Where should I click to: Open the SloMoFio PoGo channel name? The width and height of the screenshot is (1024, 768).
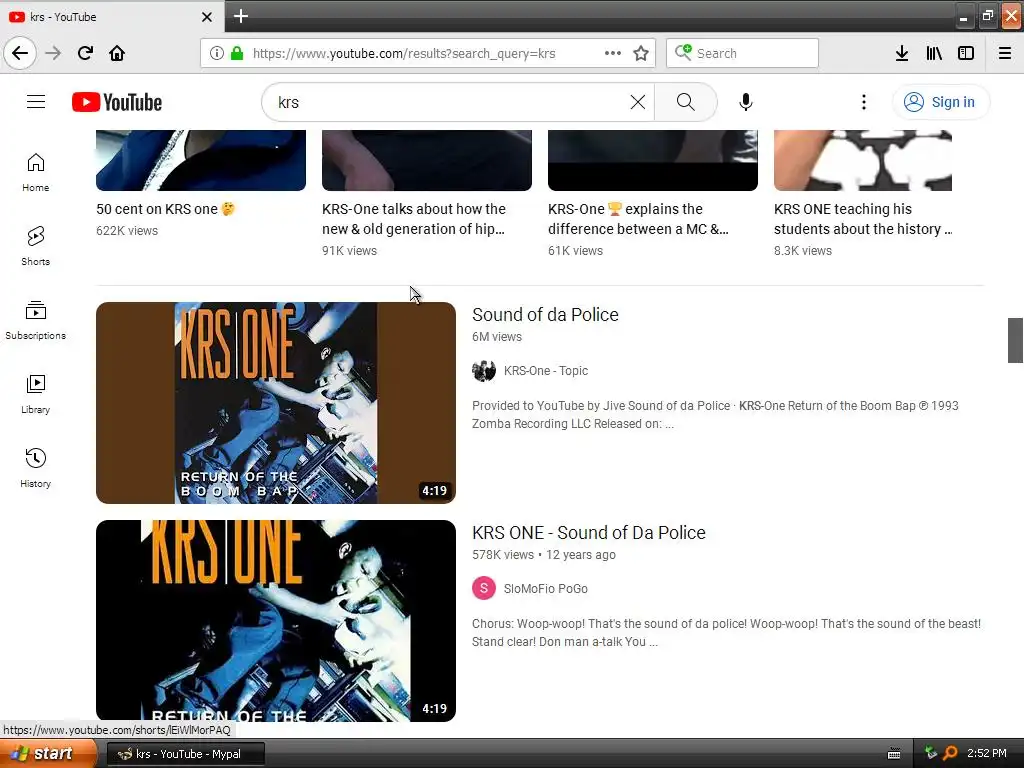pos(546,588)
